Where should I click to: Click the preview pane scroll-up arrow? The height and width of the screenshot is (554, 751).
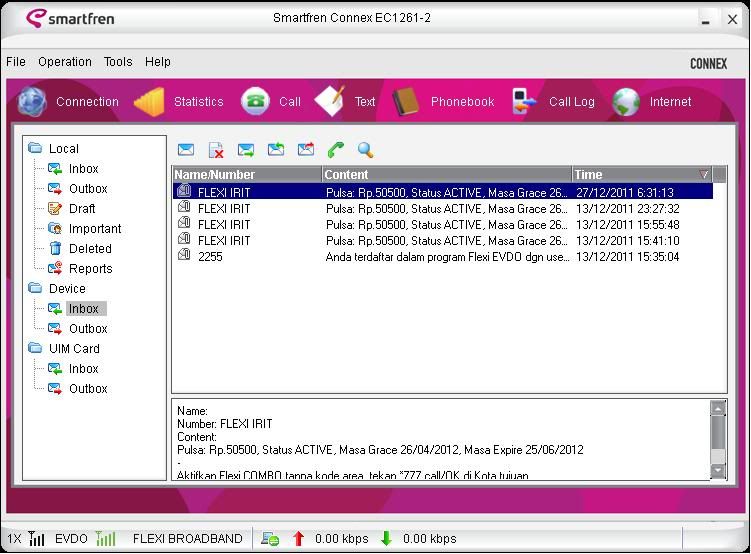click(x=718, y=408)
